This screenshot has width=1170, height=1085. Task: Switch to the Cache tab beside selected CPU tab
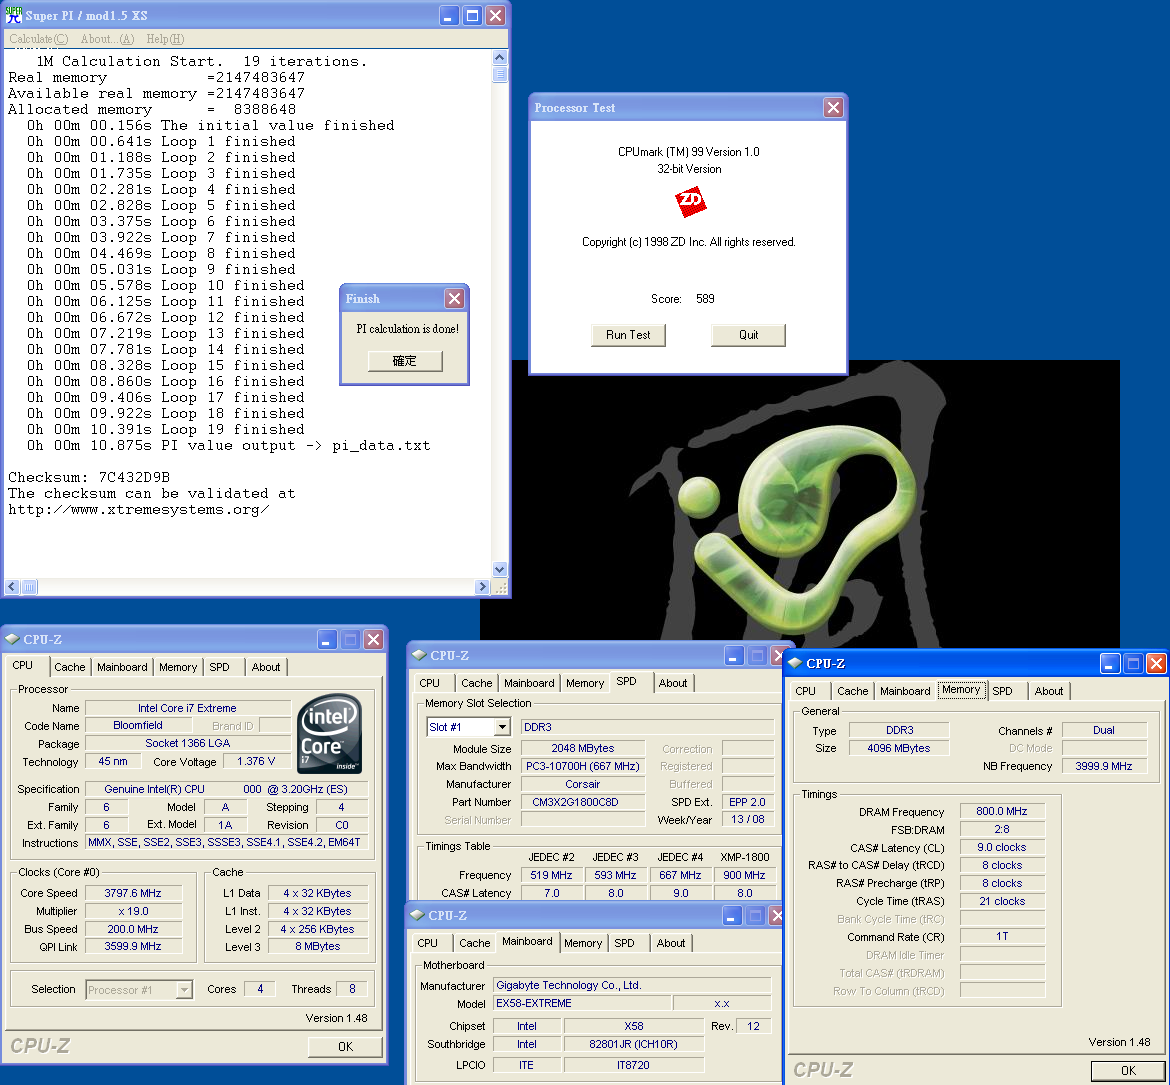[70, 667]
